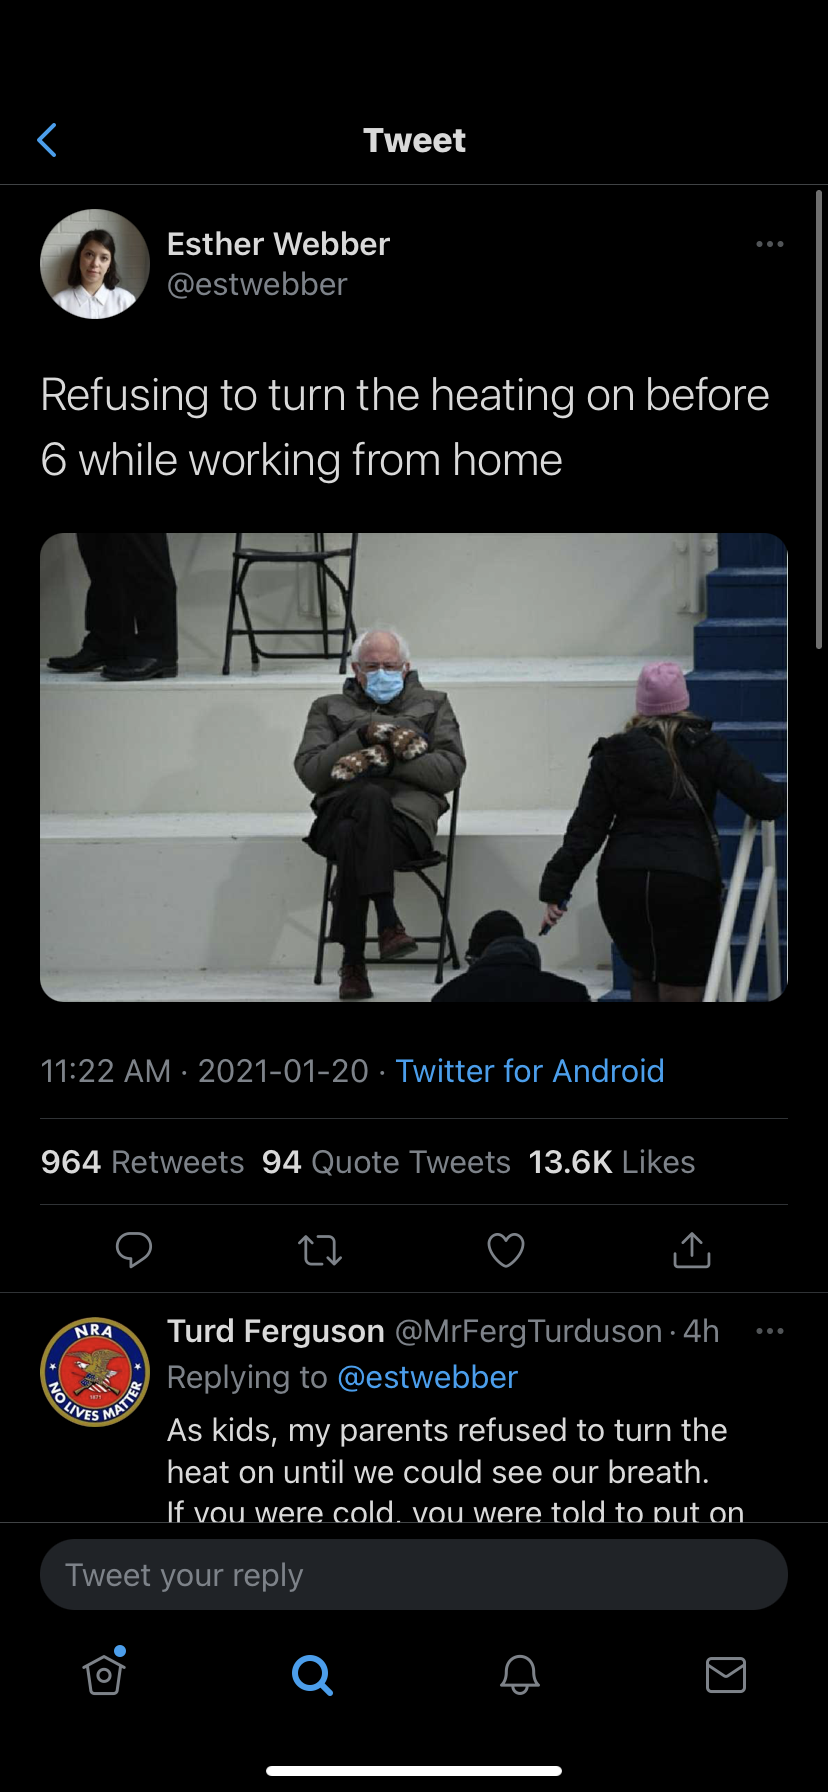The height and width of the screenshot is (1792, 828).
Task: Share the tweet via the share icon
Action: [692, 1250]
